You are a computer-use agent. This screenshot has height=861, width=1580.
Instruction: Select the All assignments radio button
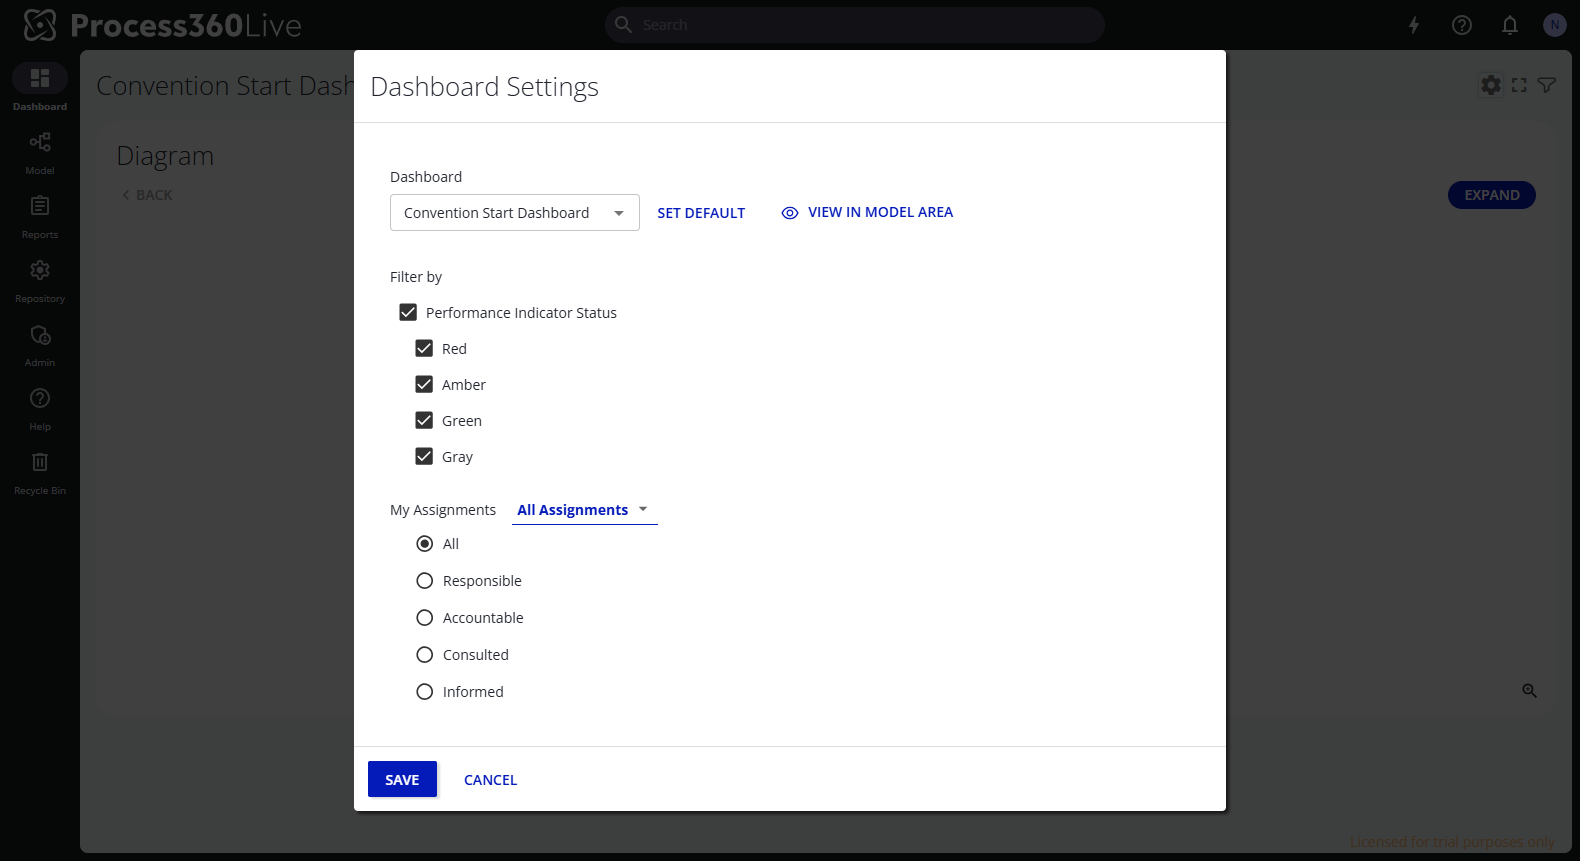[x=425, y=544]
